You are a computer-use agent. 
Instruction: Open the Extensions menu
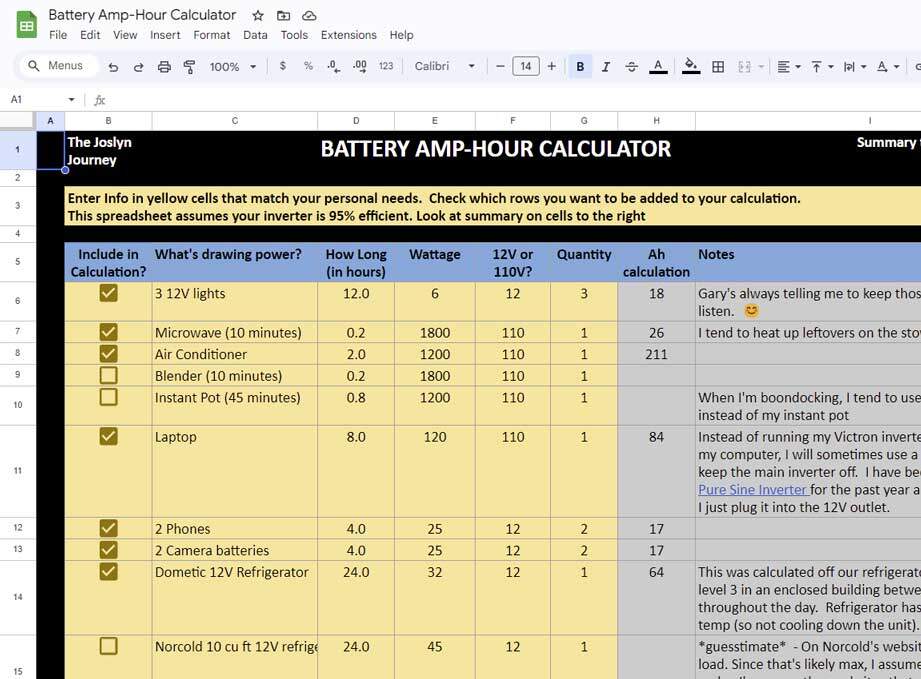click(348, 35)
